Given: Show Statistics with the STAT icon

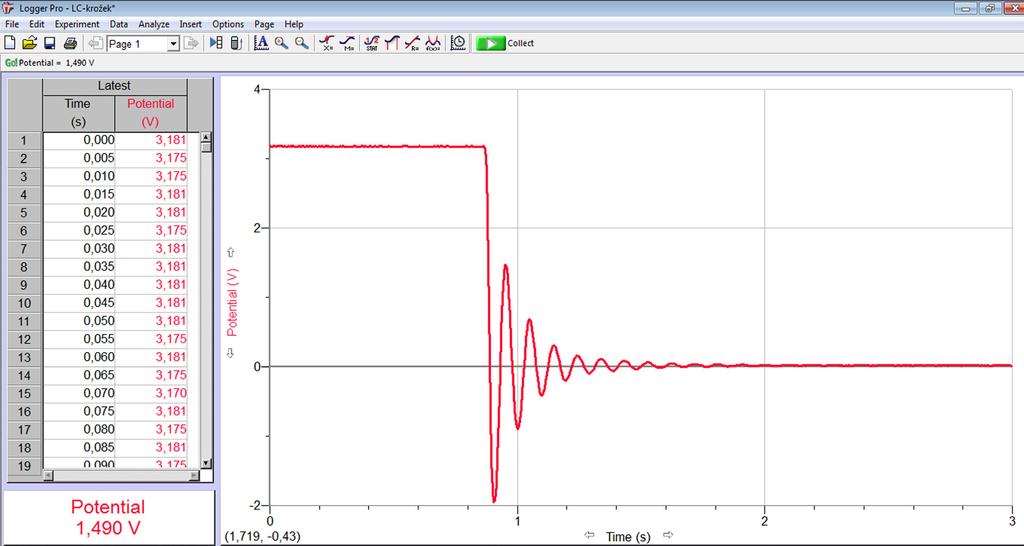Looking at the screenshot, I should (x=372, y=43).
